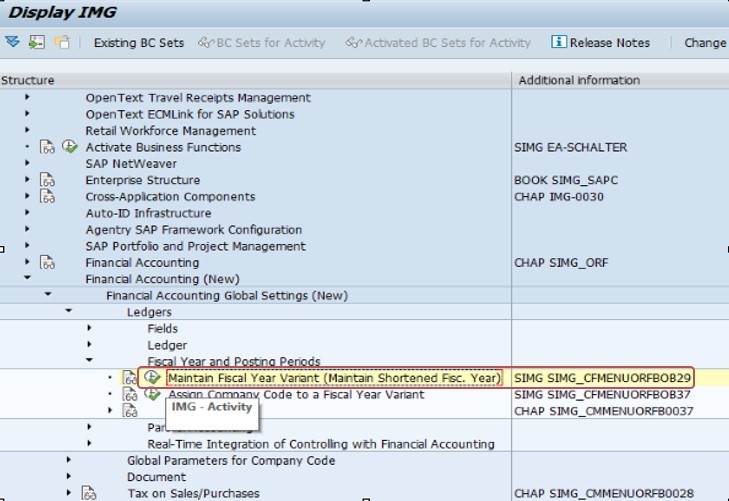Open documentation icon for the SIMG_CMMENUORFB0037 row
Screen dimensions: 729x501
pos(129,411)
